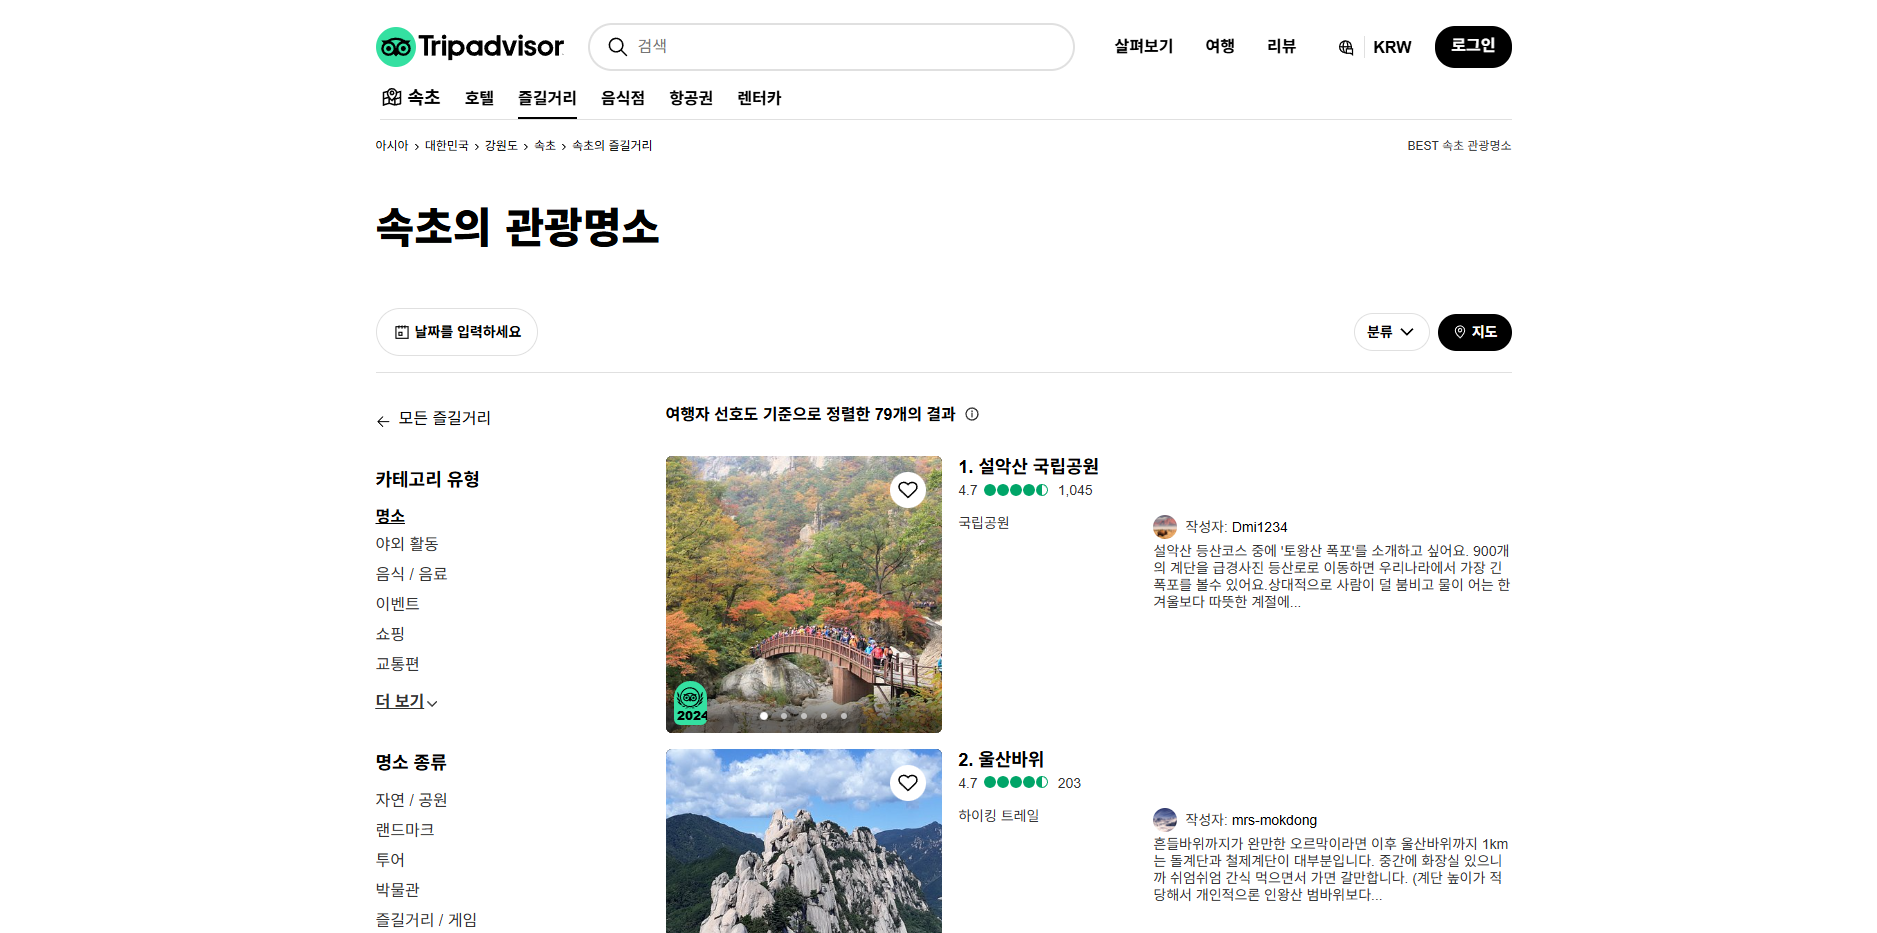The image size is (1877, 933).
Task: Select the 명소 category filter
Action: 391,516
